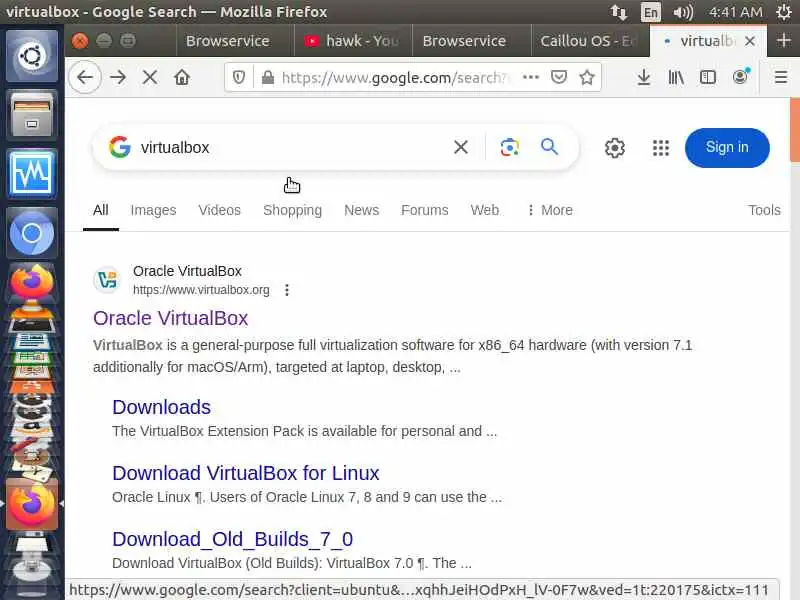Select the News results tab

(x=361, y=210)
